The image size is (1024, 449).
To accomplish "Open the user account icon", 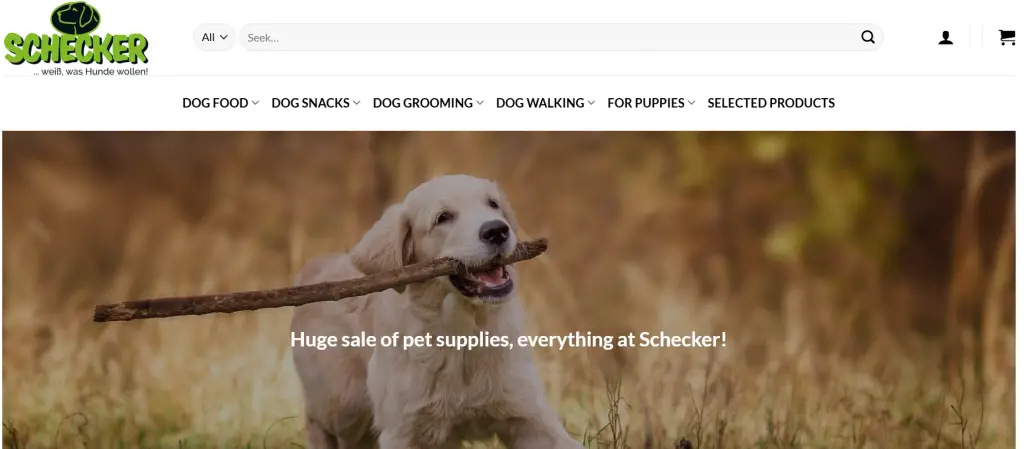I will [945, 38].
